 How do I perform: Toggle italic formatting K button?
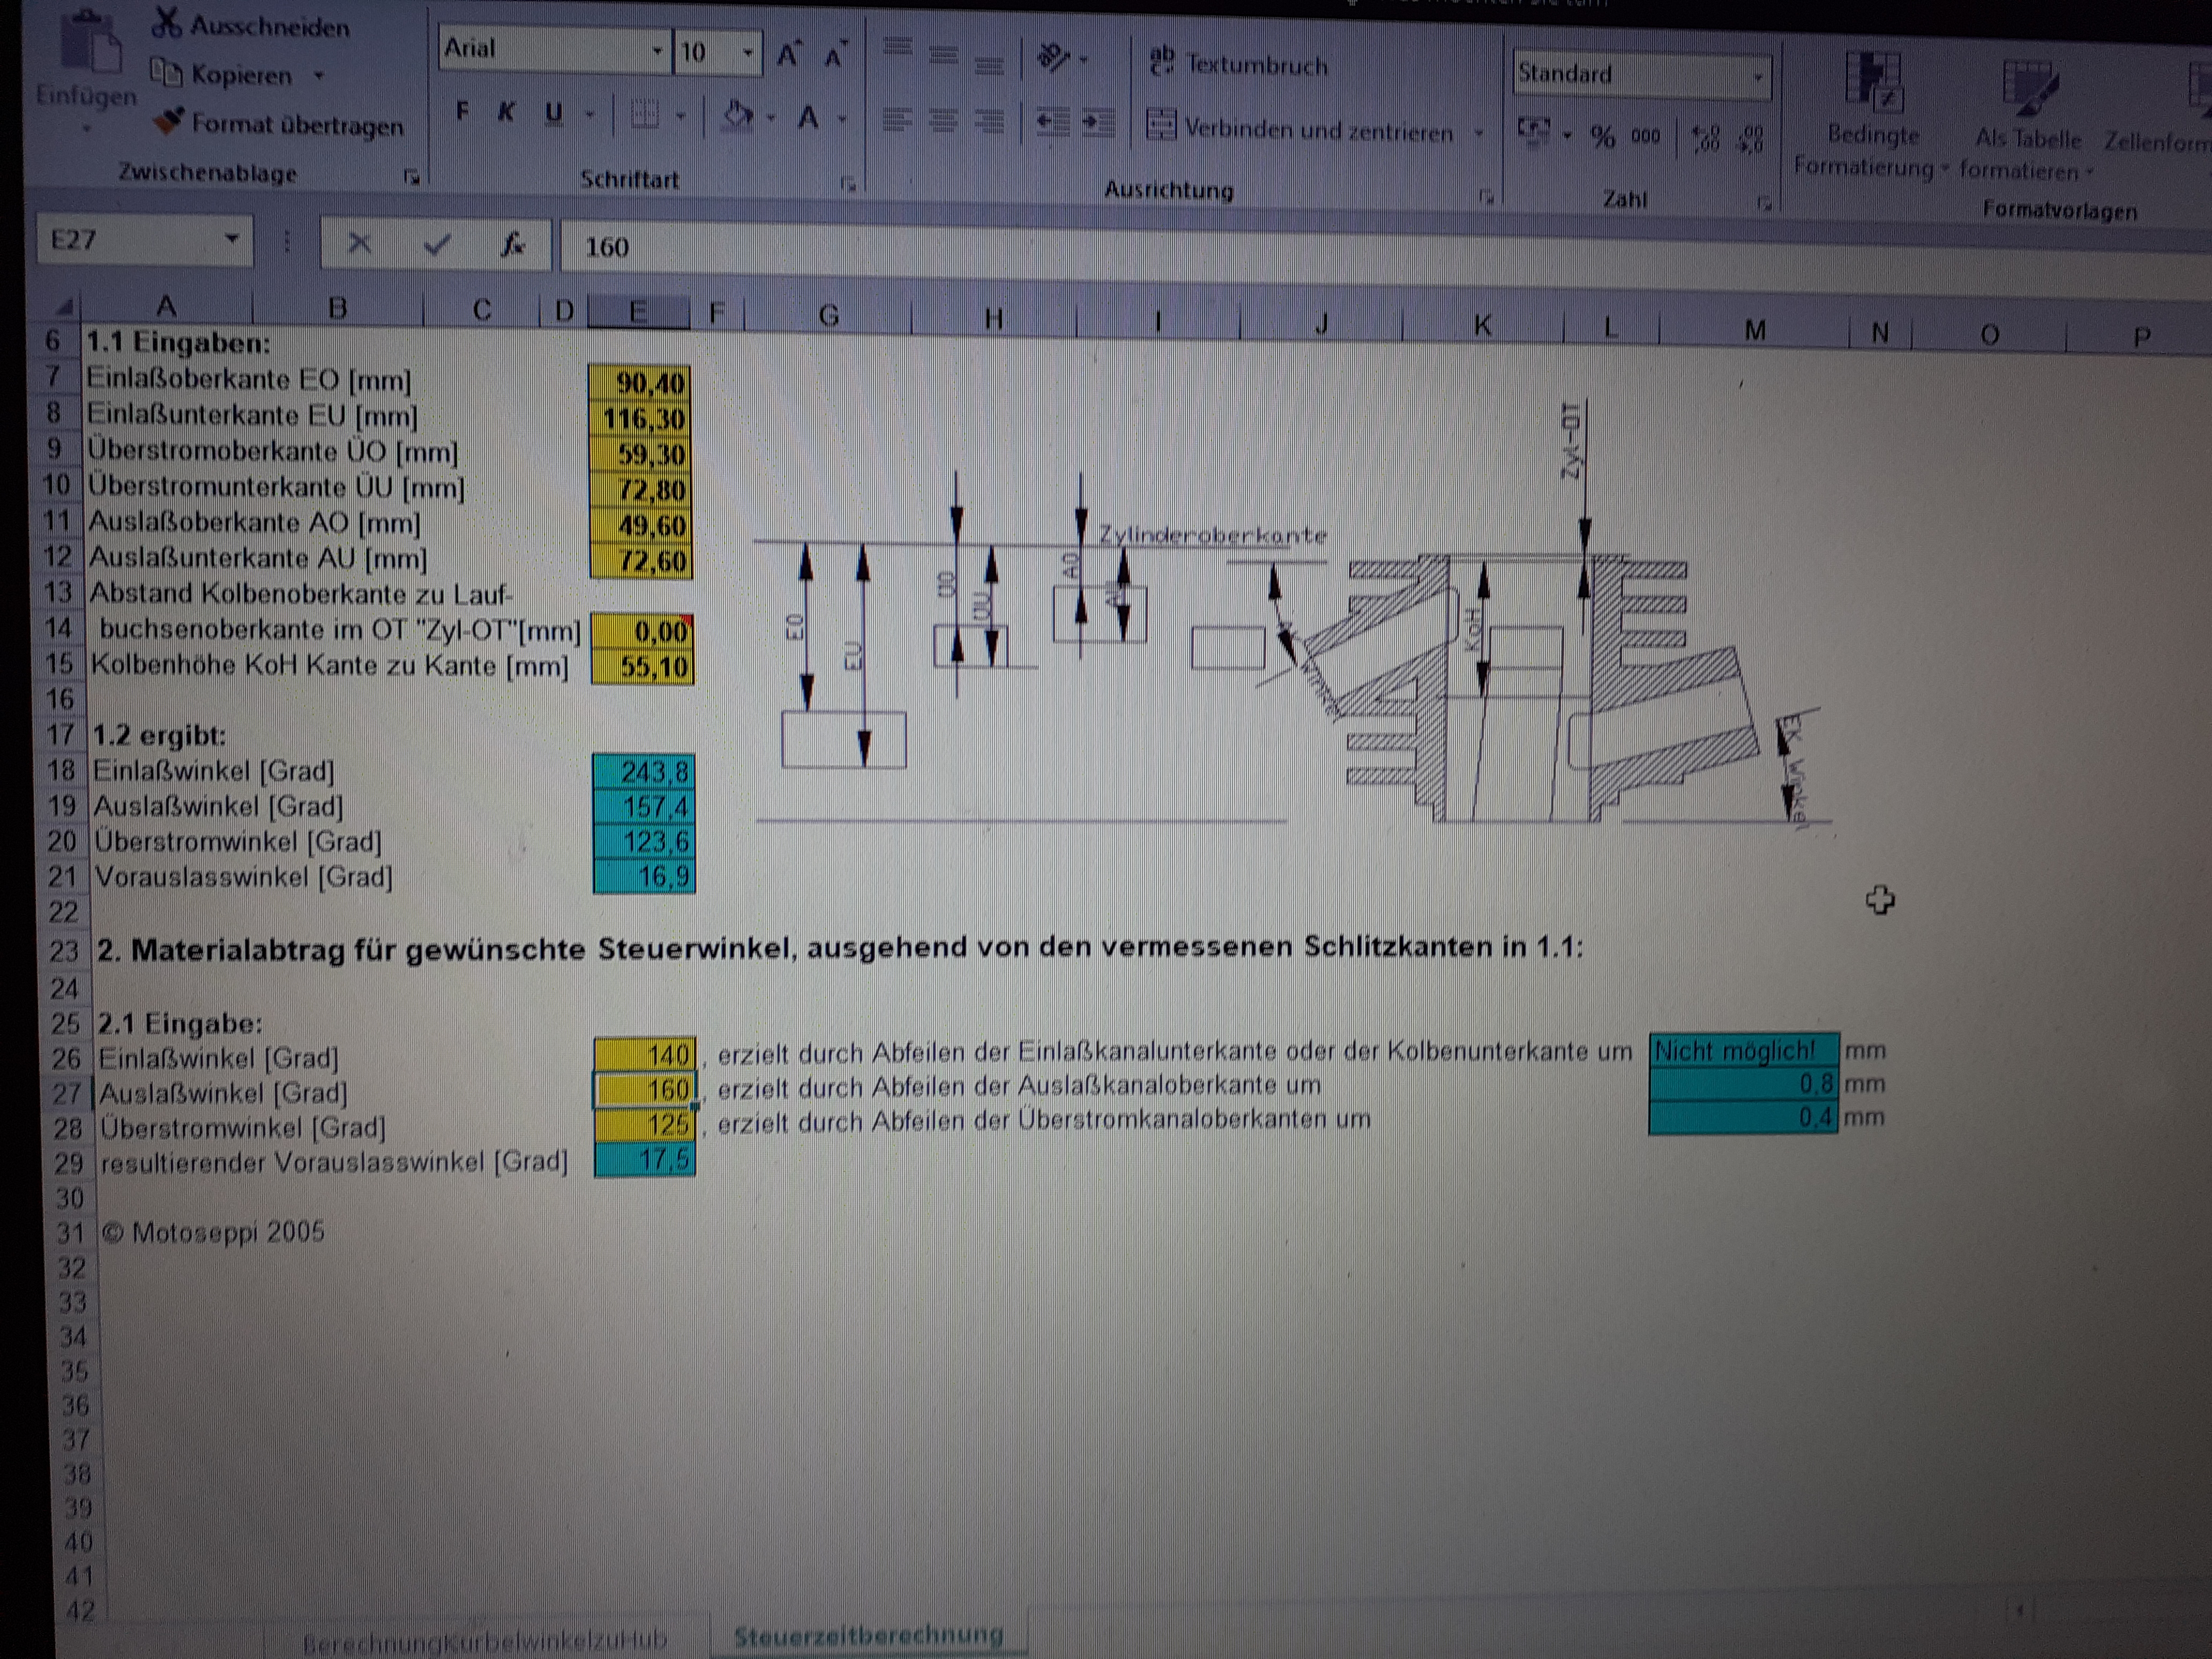[507, 113]
